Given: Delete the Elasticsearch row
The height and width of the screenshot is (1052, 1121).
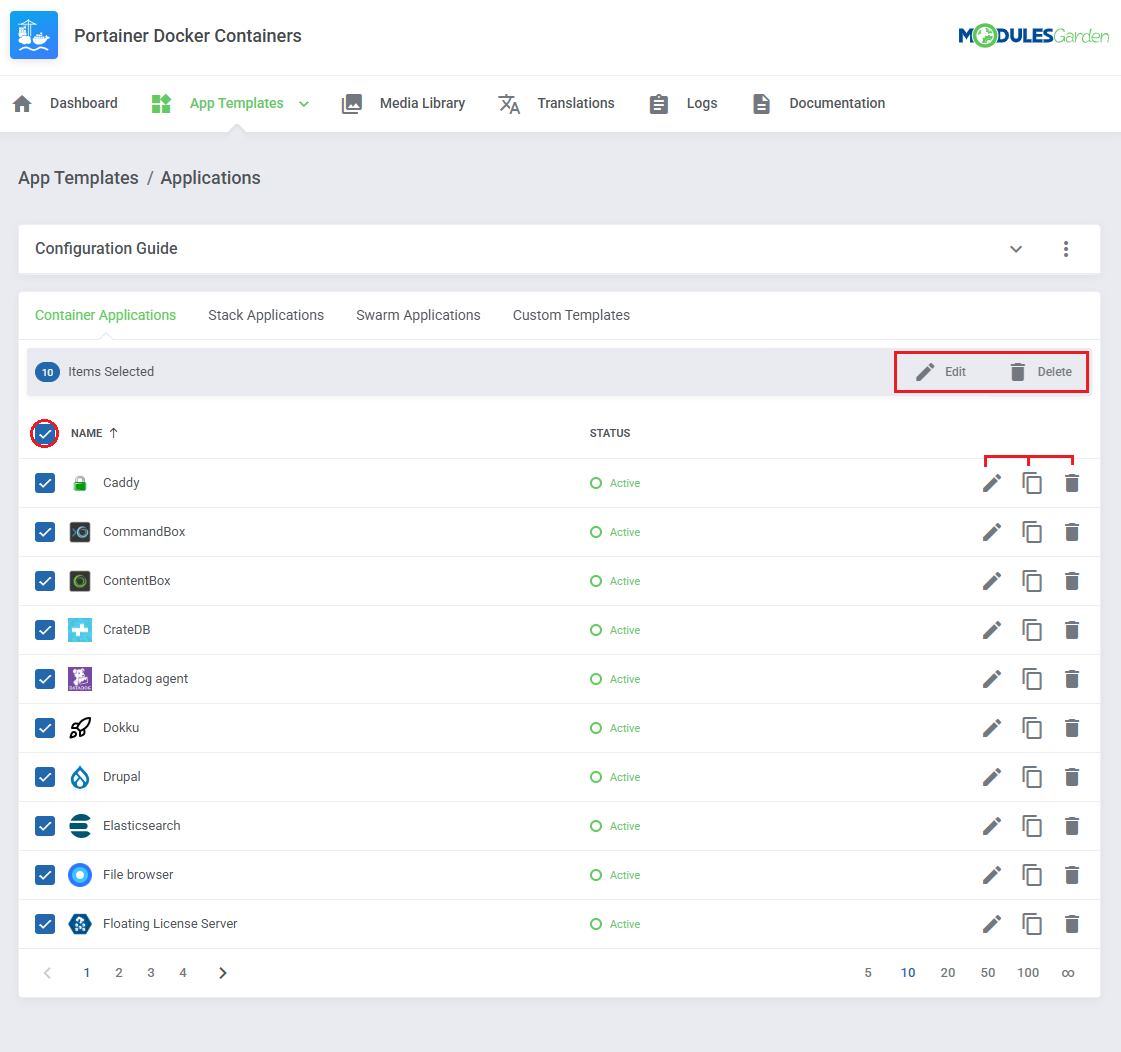Looking at the screenshot, I should pyautogui.click(x=1072, y=826).
